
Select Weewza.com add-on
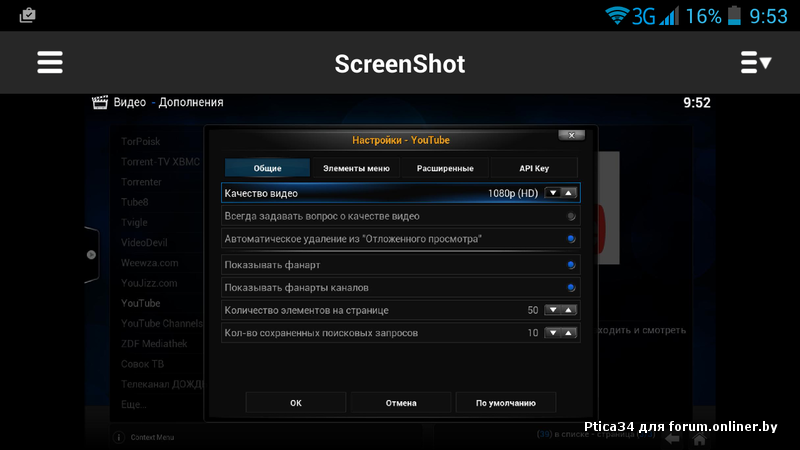149,263
